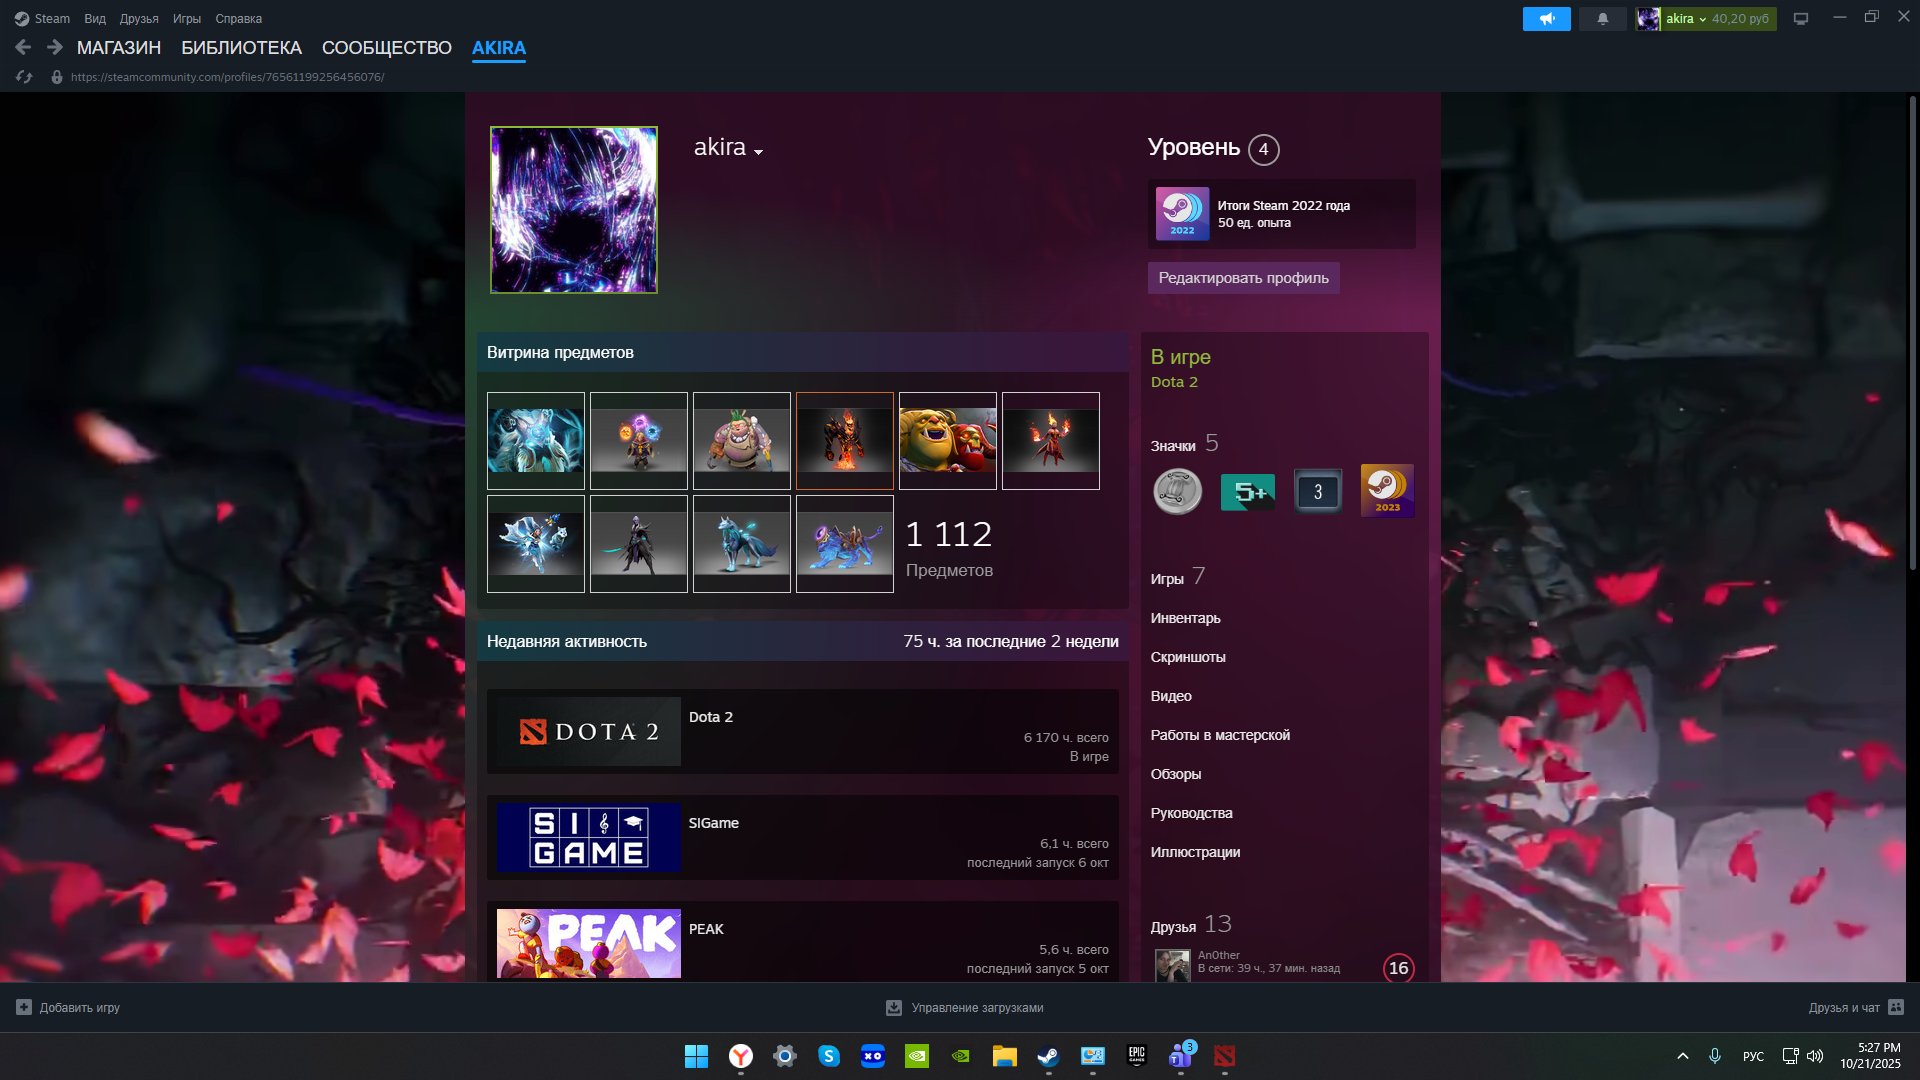Click the announcements megaphone icon
This screenshot has width=1920, height=1080.
coord(1546,19)
